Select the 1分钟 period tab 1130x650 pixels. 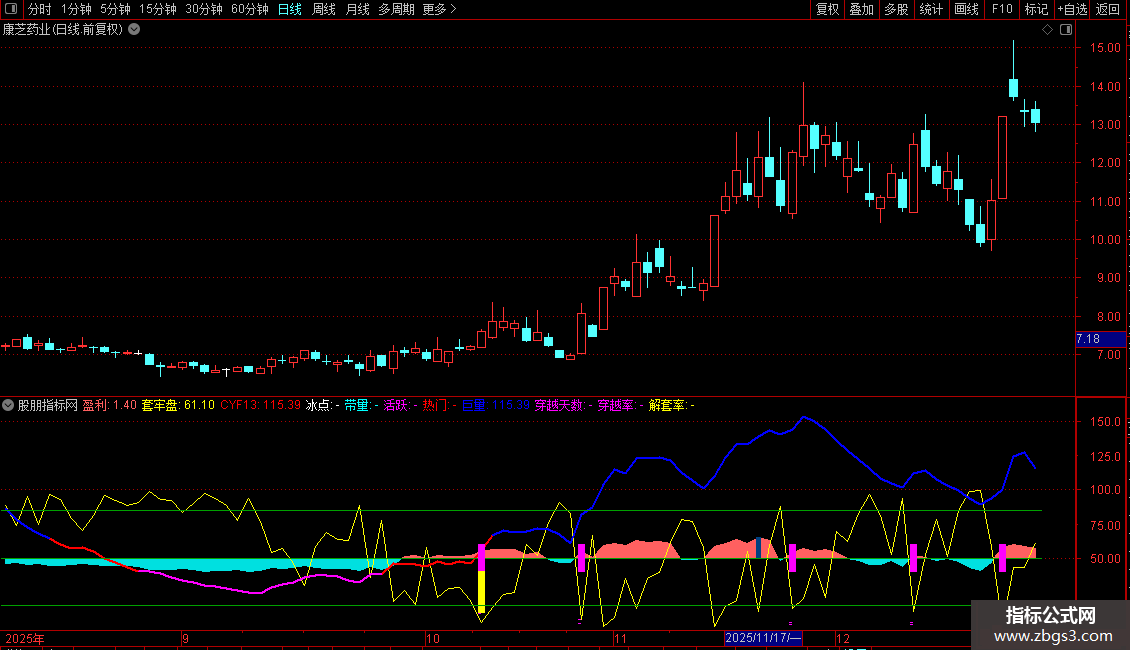point(76,9)
